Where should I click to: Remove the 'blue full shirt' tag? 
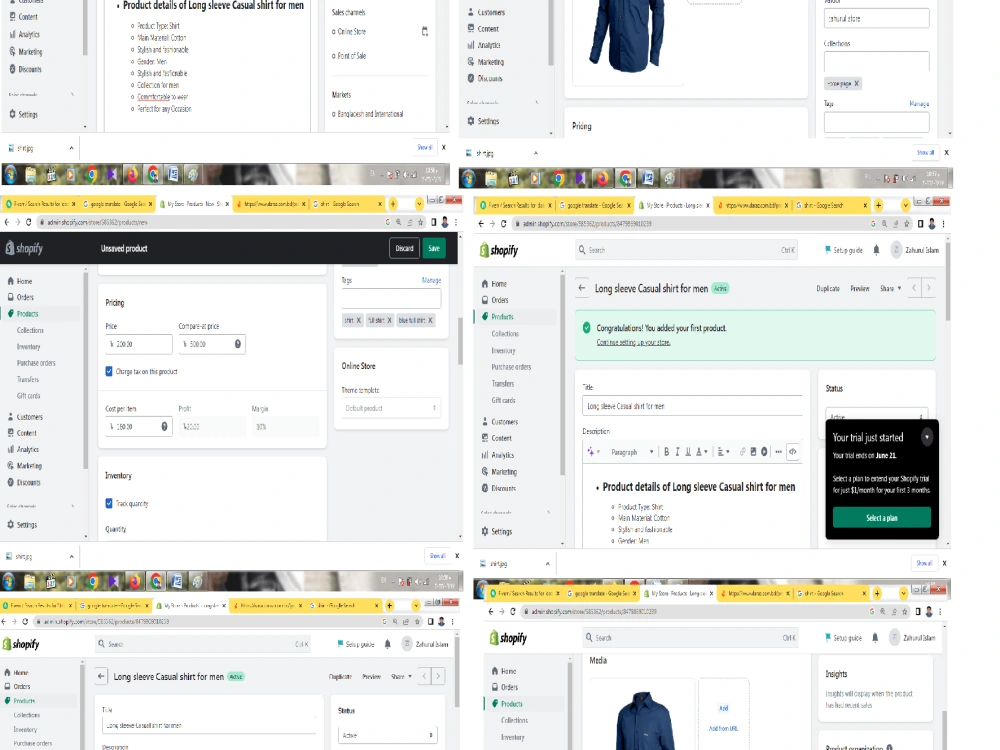point(430,320)
